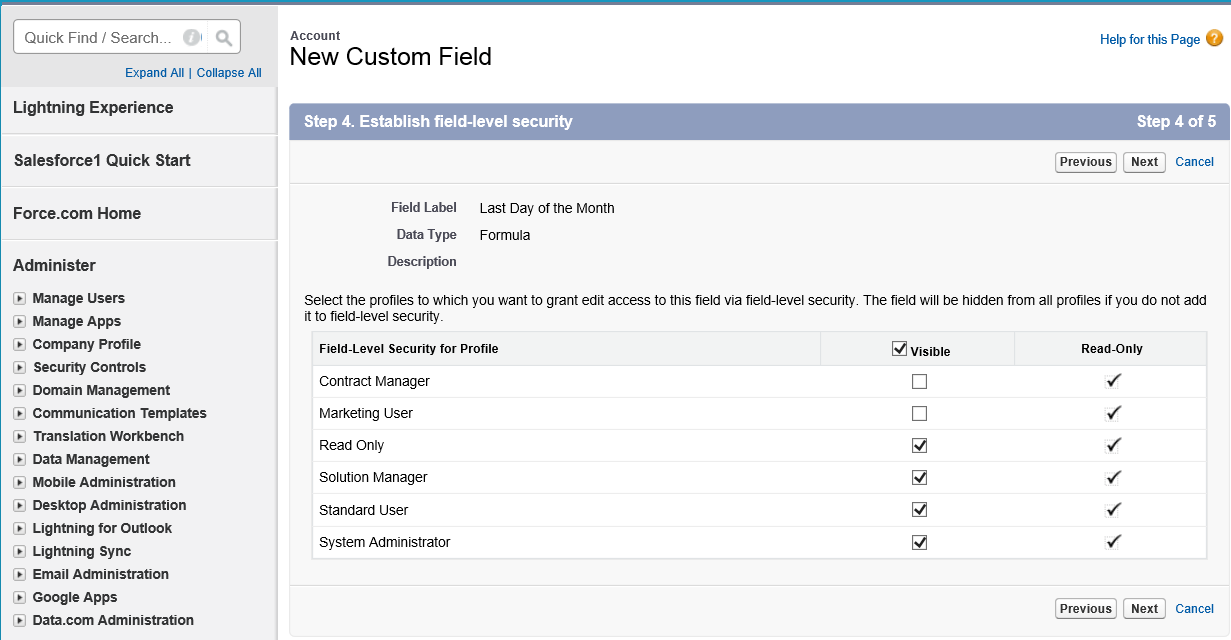This screenshot has width=1231, height=640.
Task: Uncheck Visible for System Administrator
Action: (x=919, y=542)
